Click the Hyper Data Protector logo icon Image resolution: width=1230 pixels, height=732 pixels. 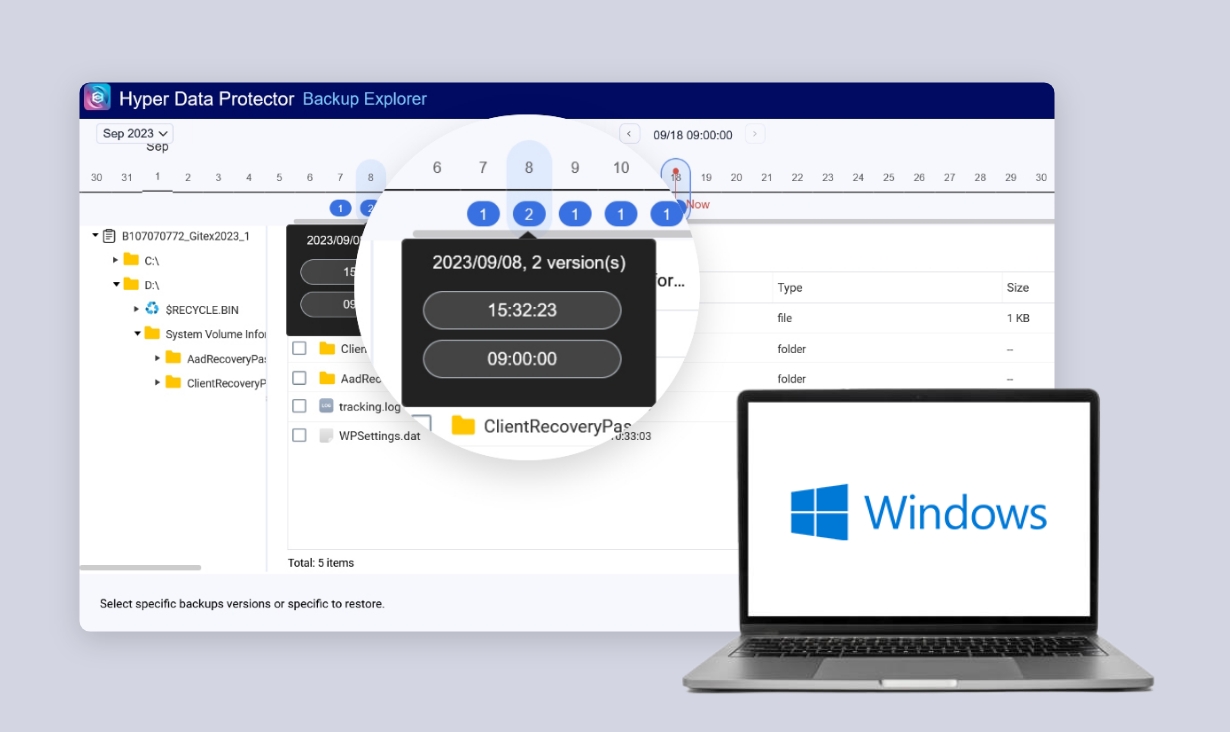coord(97,98)
